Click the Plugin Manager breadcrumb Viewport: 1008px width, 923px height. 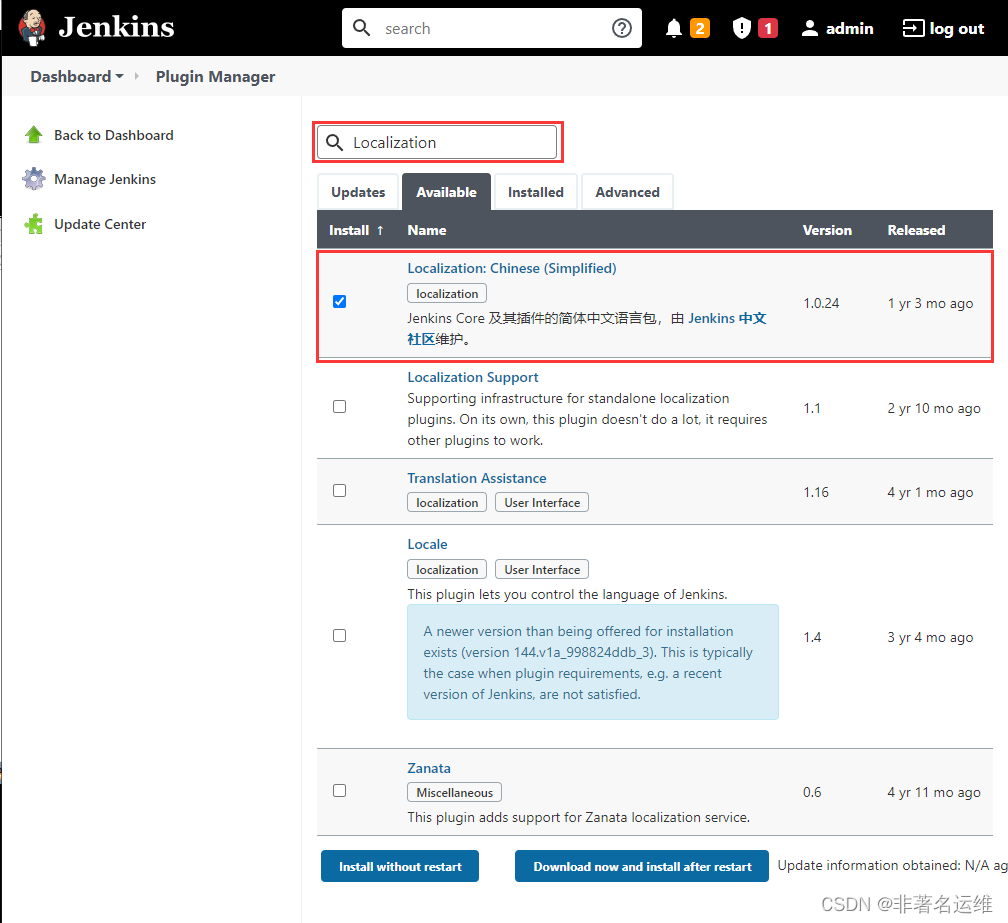click(215, 76)
